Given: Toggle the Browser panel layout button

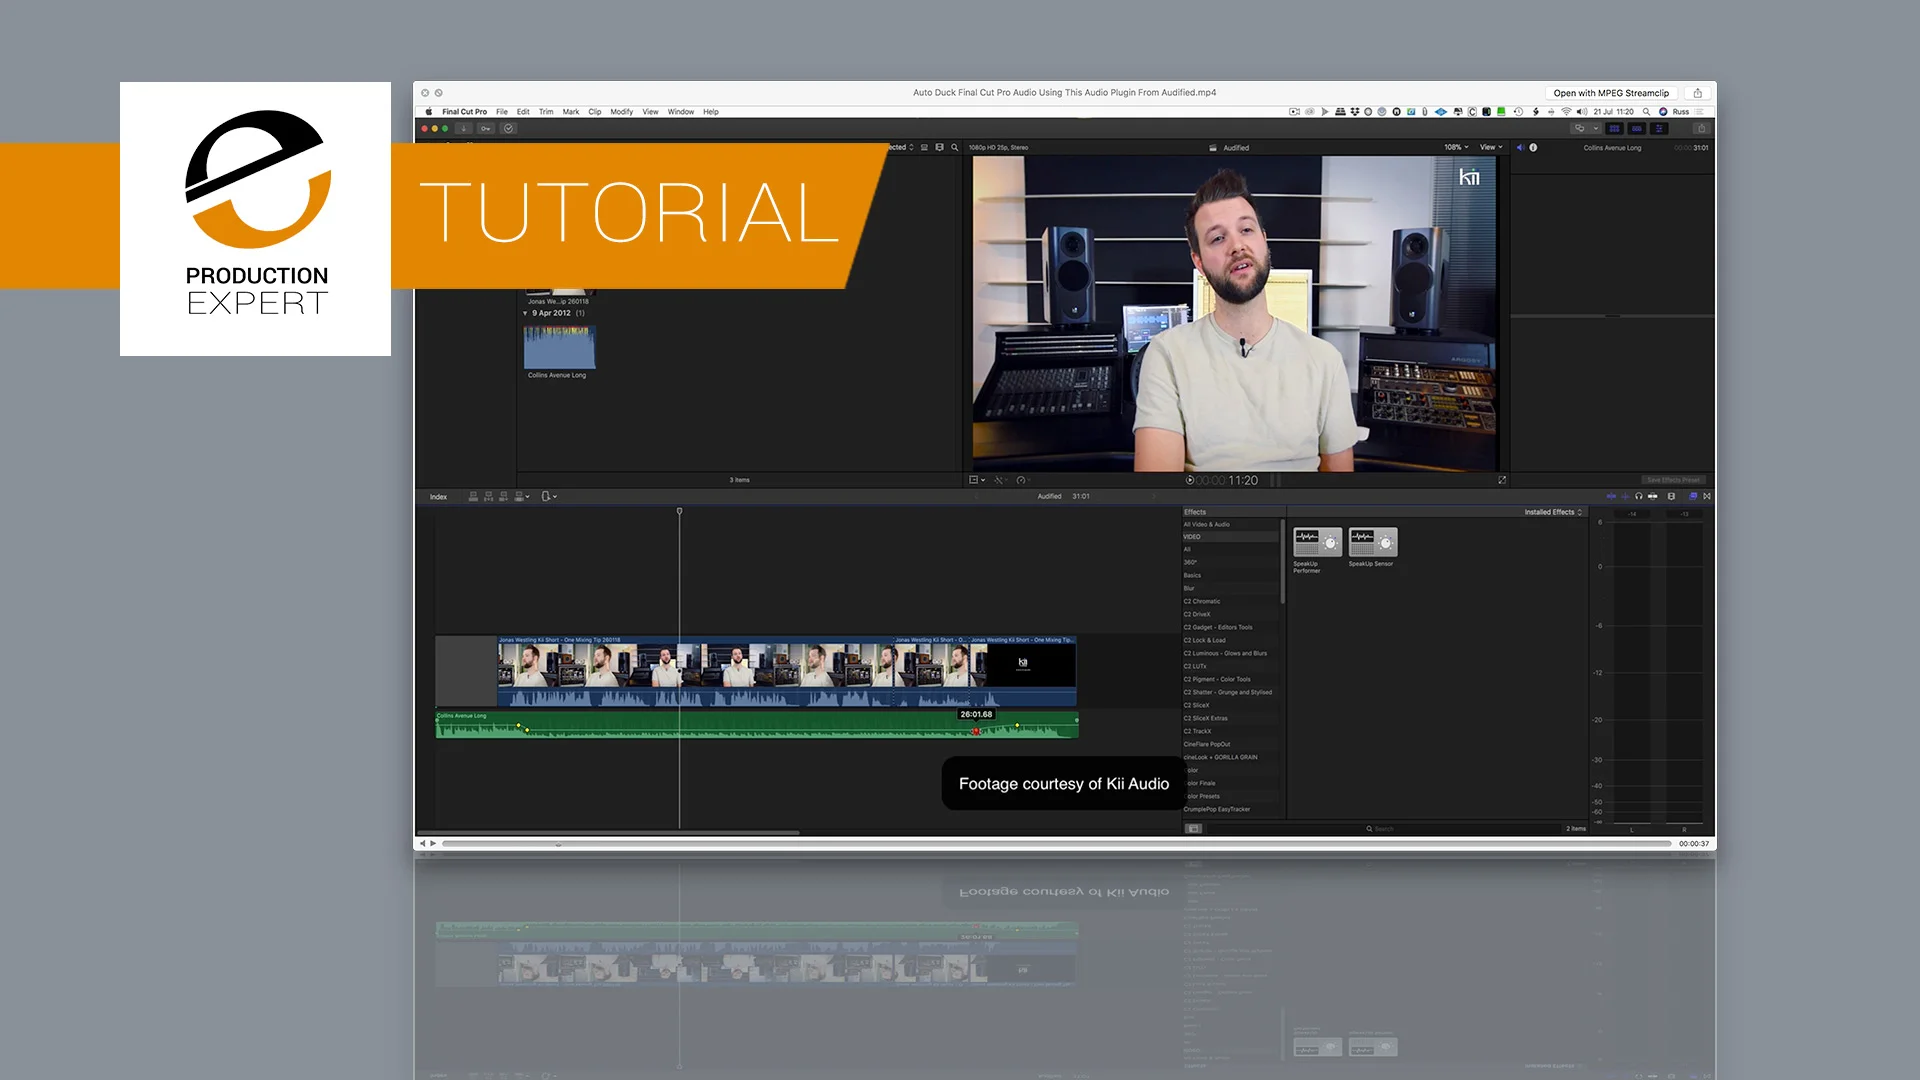Looking at the screenshot, I should tap(1614, 129).
